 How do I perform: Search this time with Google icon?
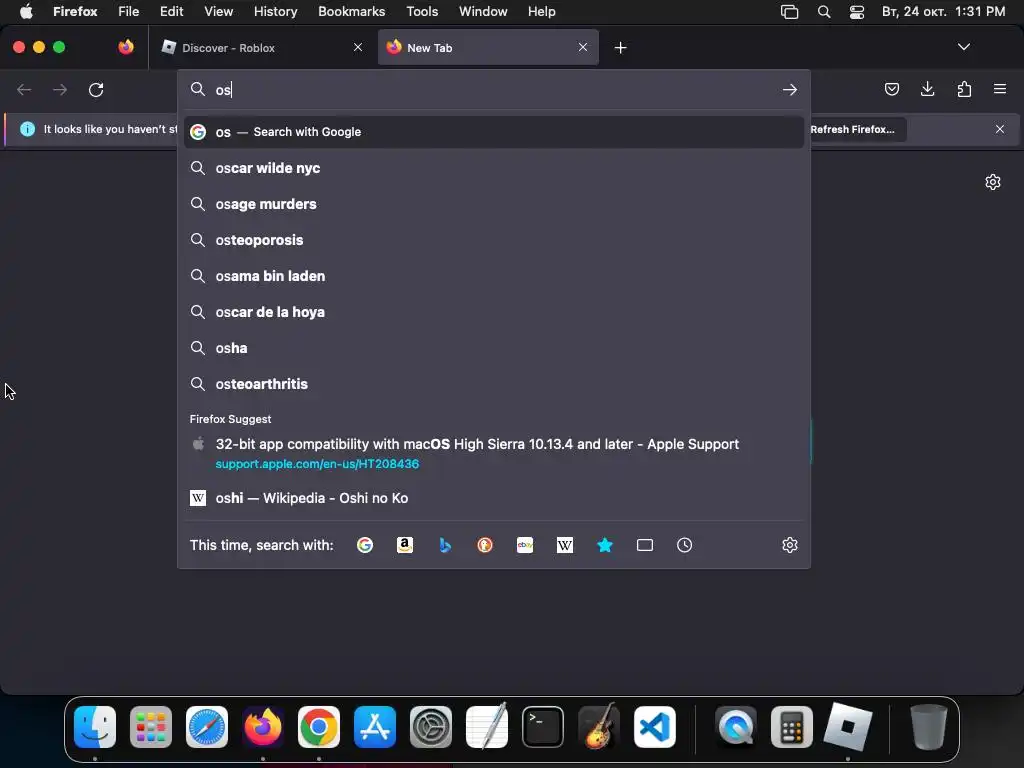[x=365, y=545]
